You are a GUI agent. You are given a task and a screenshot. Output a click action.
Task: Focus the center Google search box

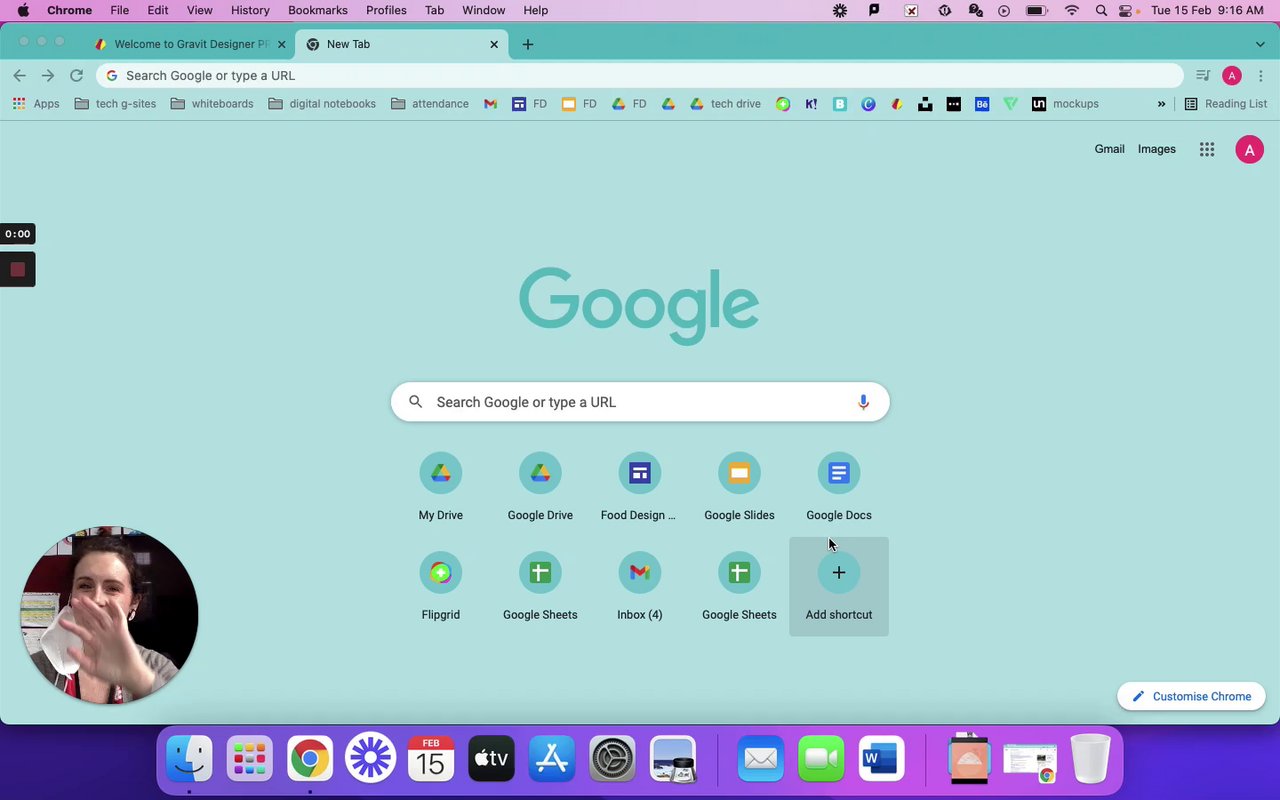click(x=640, y=402)
